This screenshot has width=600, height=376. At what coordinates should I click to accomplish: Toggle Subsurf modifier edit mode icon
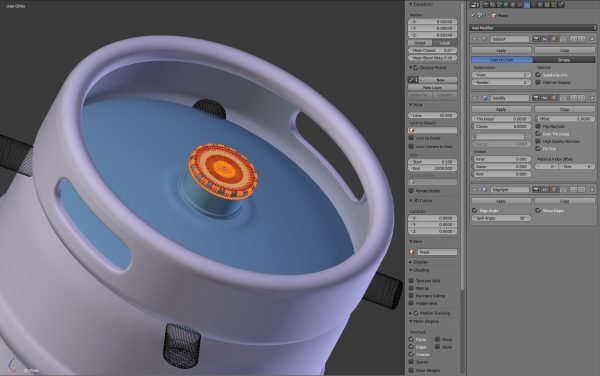[x=554, y=39]
